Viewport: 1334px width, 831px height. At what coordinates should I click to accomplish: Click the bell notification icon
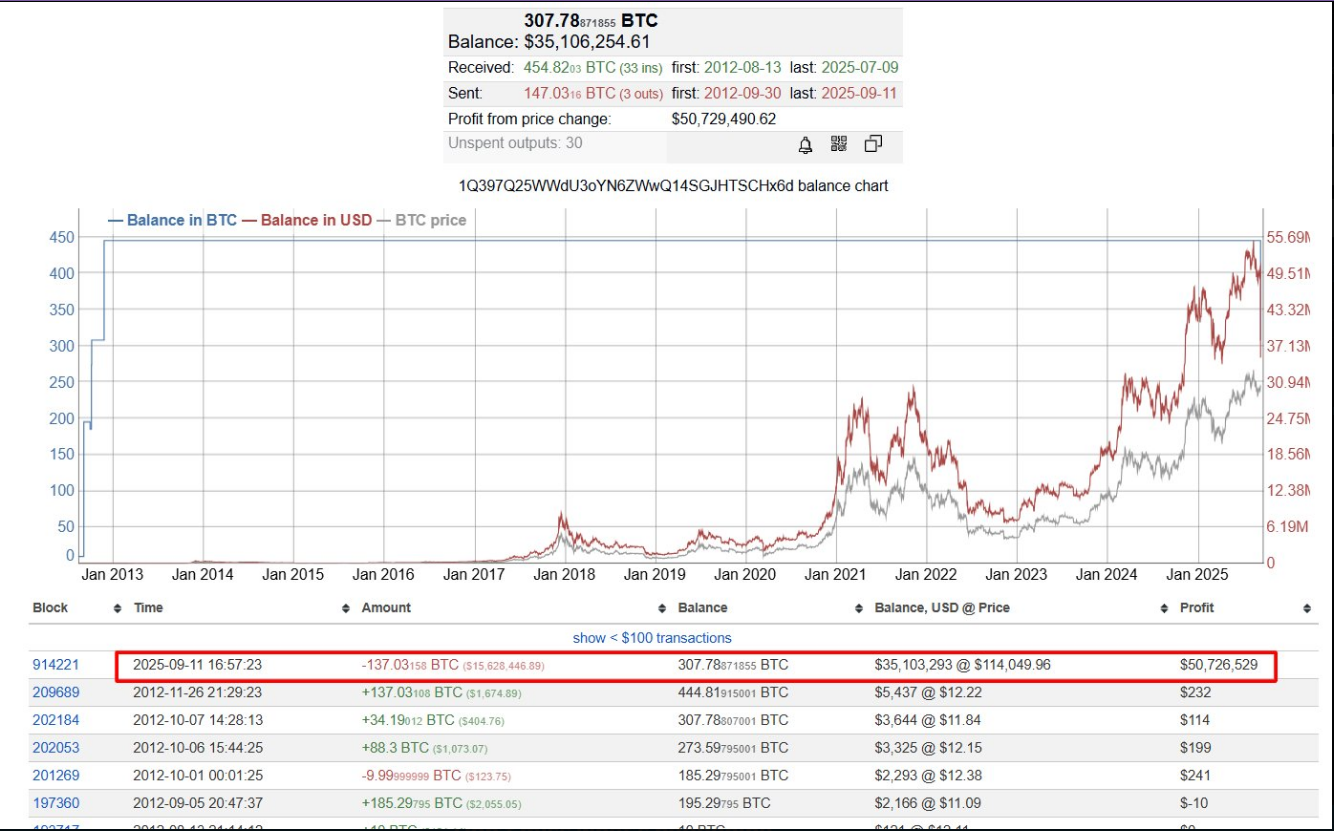pos(805,145)
